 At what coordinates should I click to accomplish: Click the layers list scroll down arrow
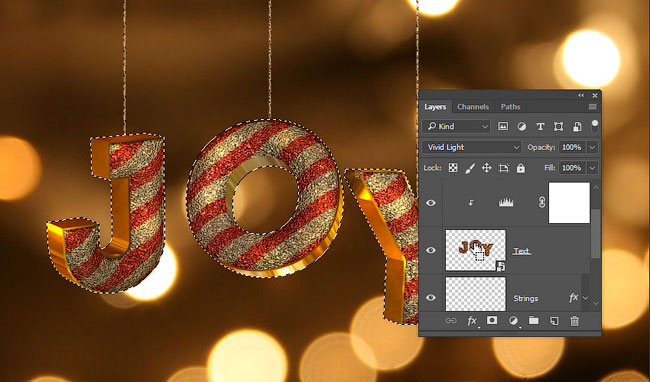click(x=596, y=303)
